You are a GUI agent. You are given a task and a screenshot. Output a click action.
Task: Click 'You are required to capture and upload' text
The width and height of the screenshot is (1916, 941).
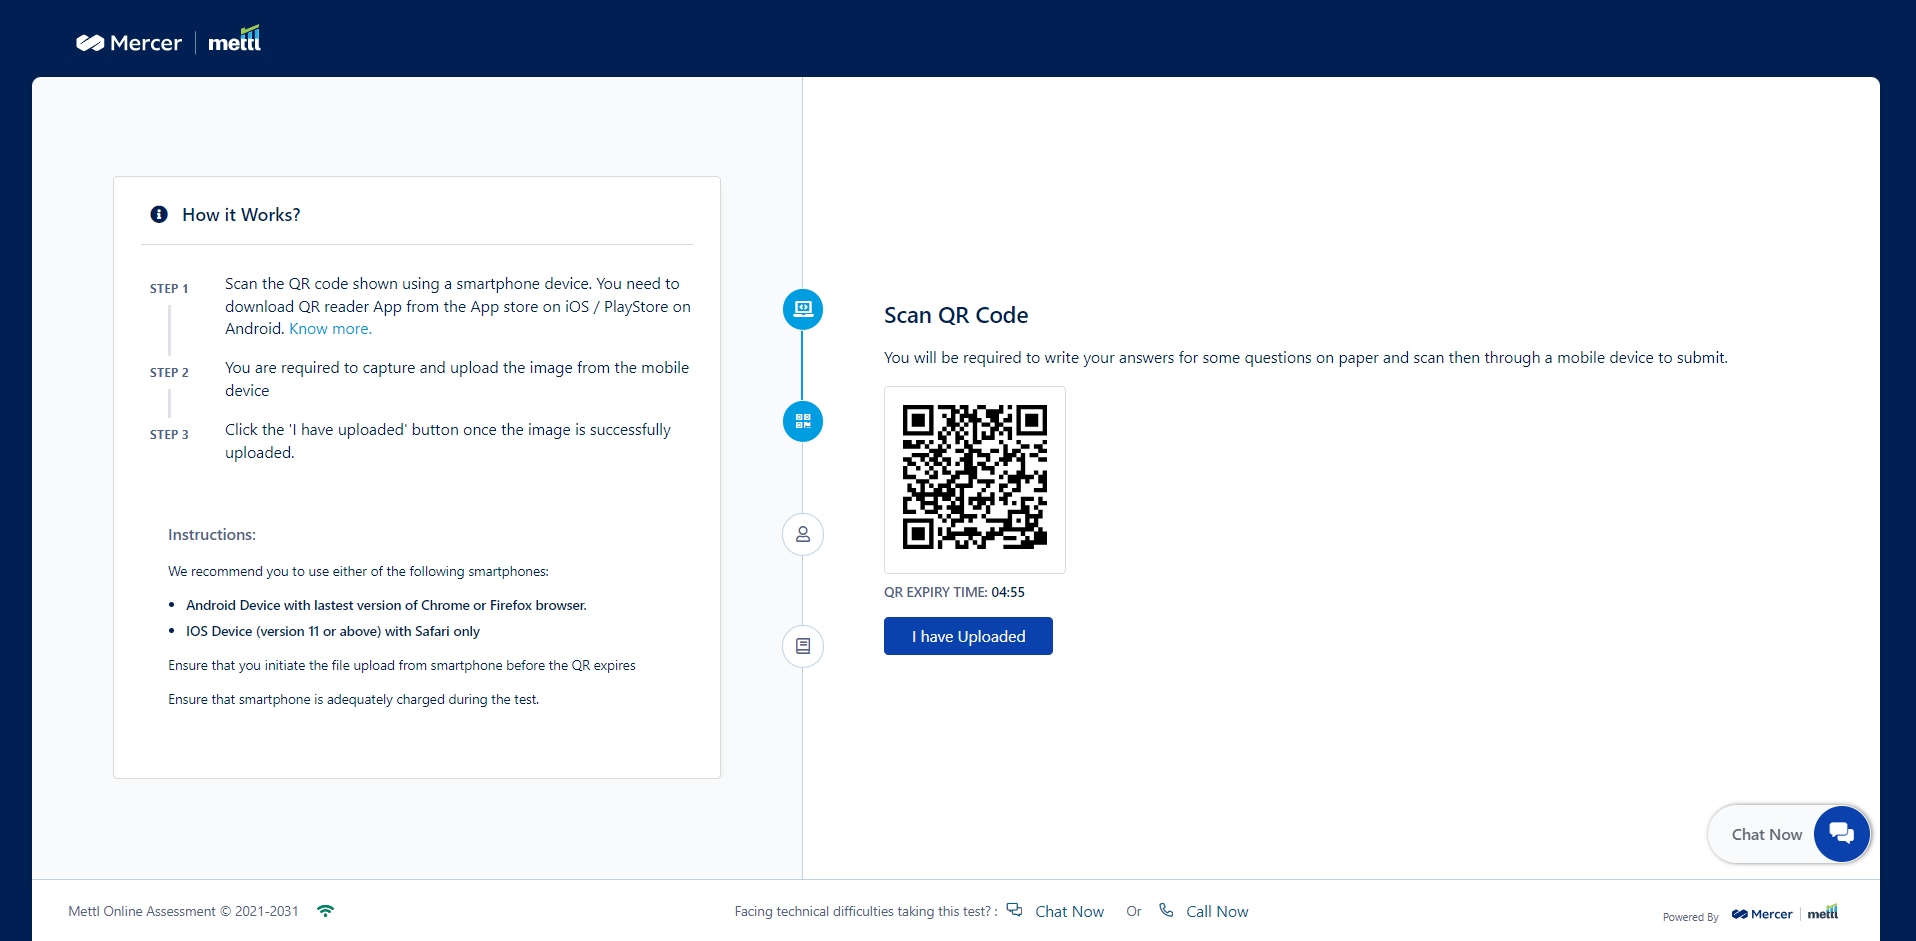[x=457, y=379]
